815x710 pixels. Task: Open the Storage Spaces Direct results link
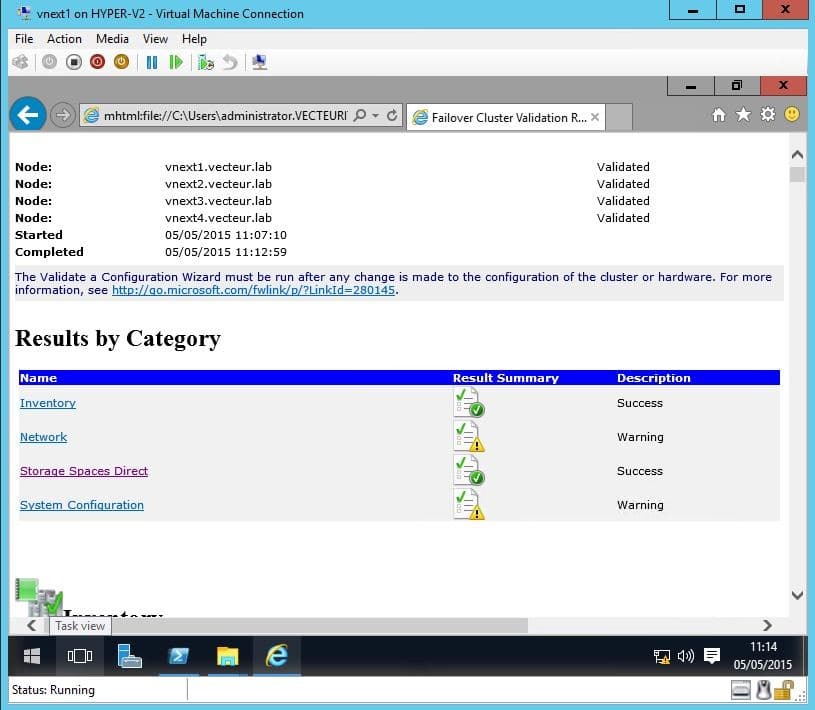click(84, 471)
